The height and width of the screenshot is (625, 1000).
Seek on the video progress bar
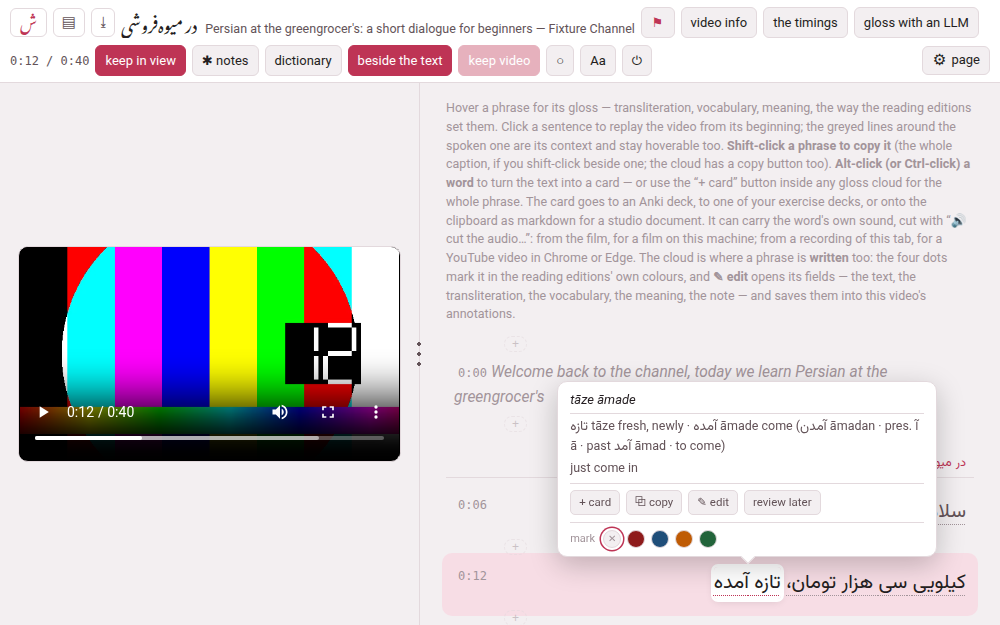pyautogui.click(x=209, y=438)
